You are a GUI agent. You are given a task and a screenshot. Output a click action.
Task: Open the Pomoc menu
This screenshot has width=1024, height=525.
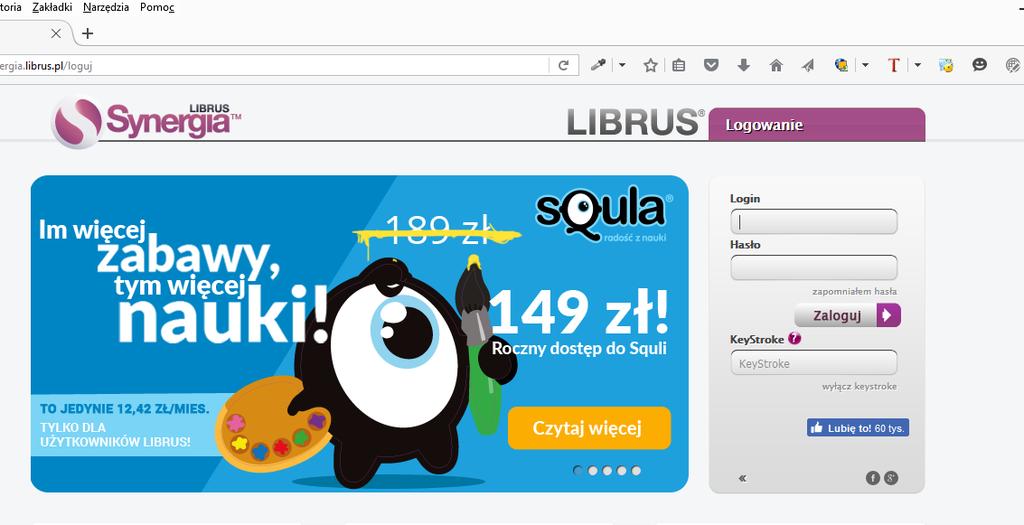pyautogui.click(x=157, y=8)
